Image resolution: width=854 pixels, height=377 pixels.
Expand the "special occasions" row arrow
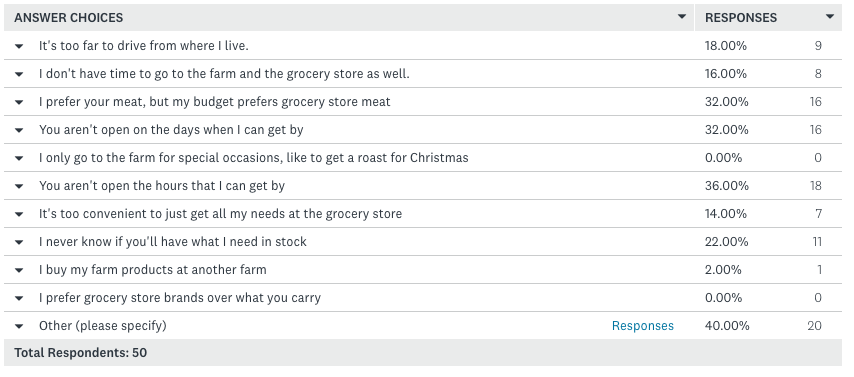click(19, 159)
